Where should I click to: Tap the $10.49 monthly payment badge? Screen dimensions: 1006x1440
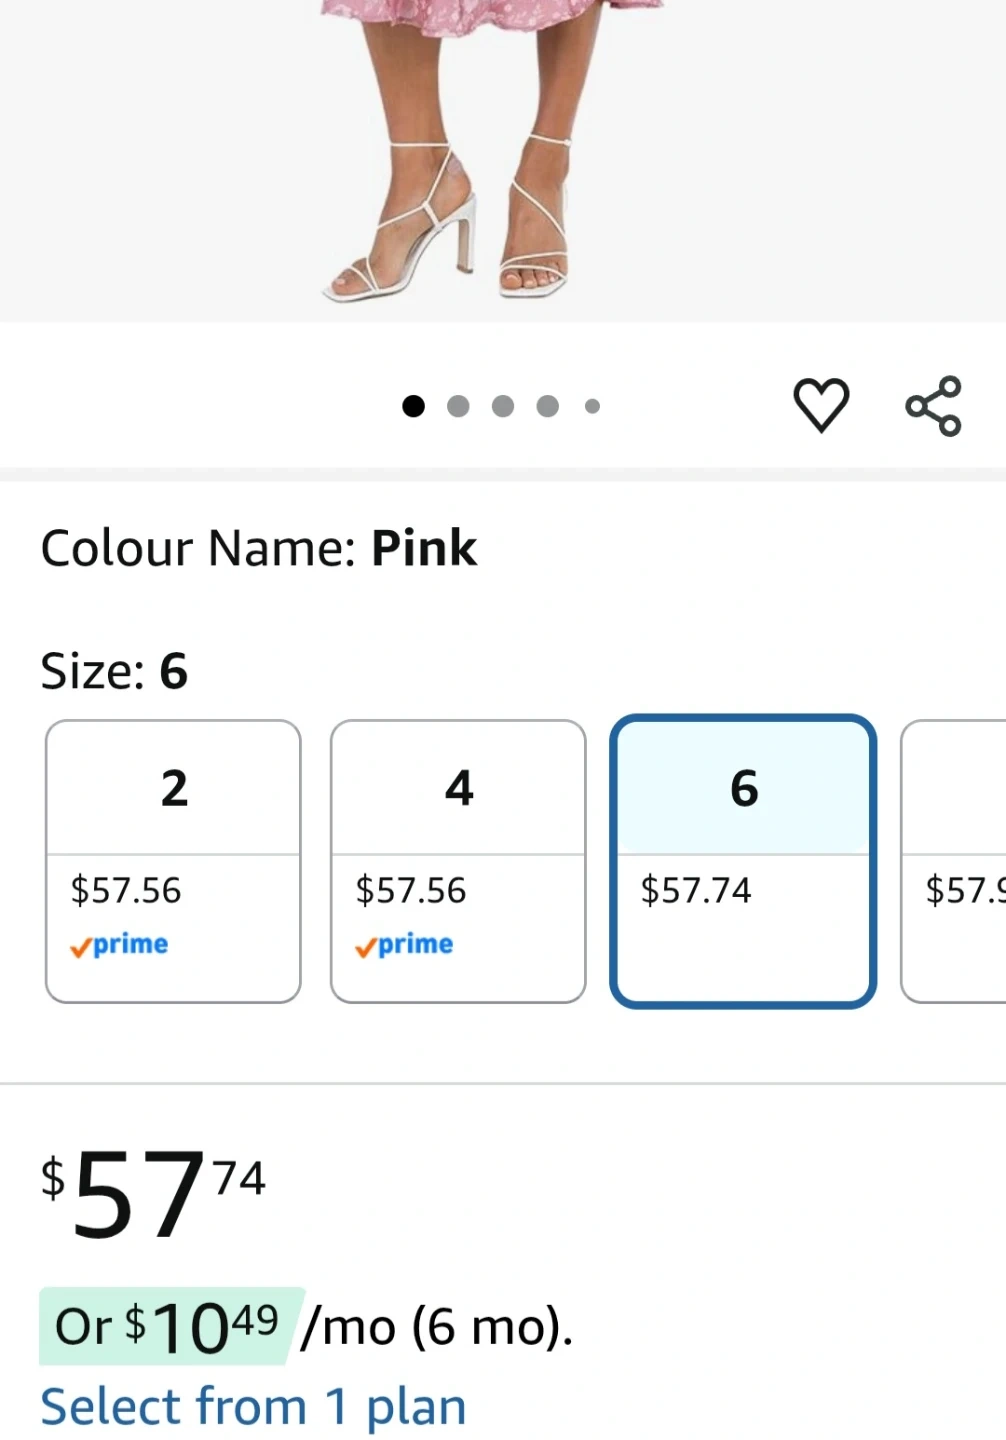pyautogui.click(x=168, y=1327)
